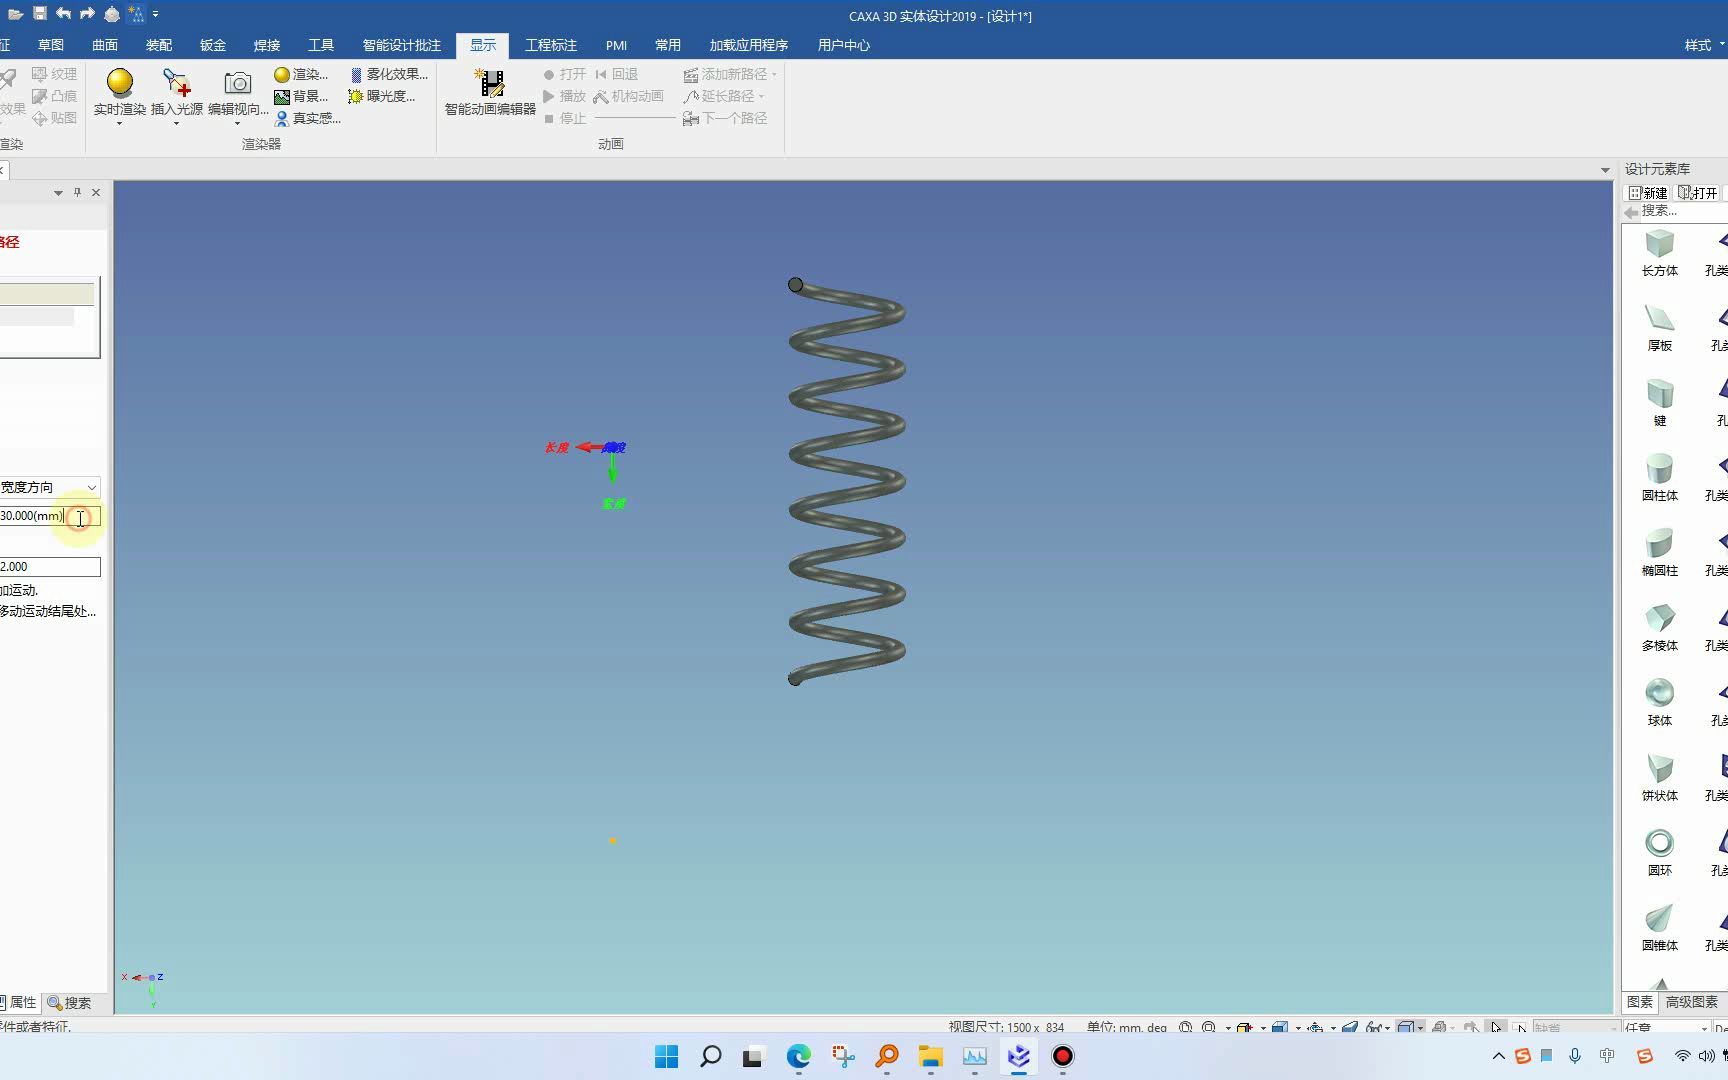Click the top endpoint handle of the spring
Viewport: 1728px width, 1080px height.
pyautogui.click(x=795, y=285)
